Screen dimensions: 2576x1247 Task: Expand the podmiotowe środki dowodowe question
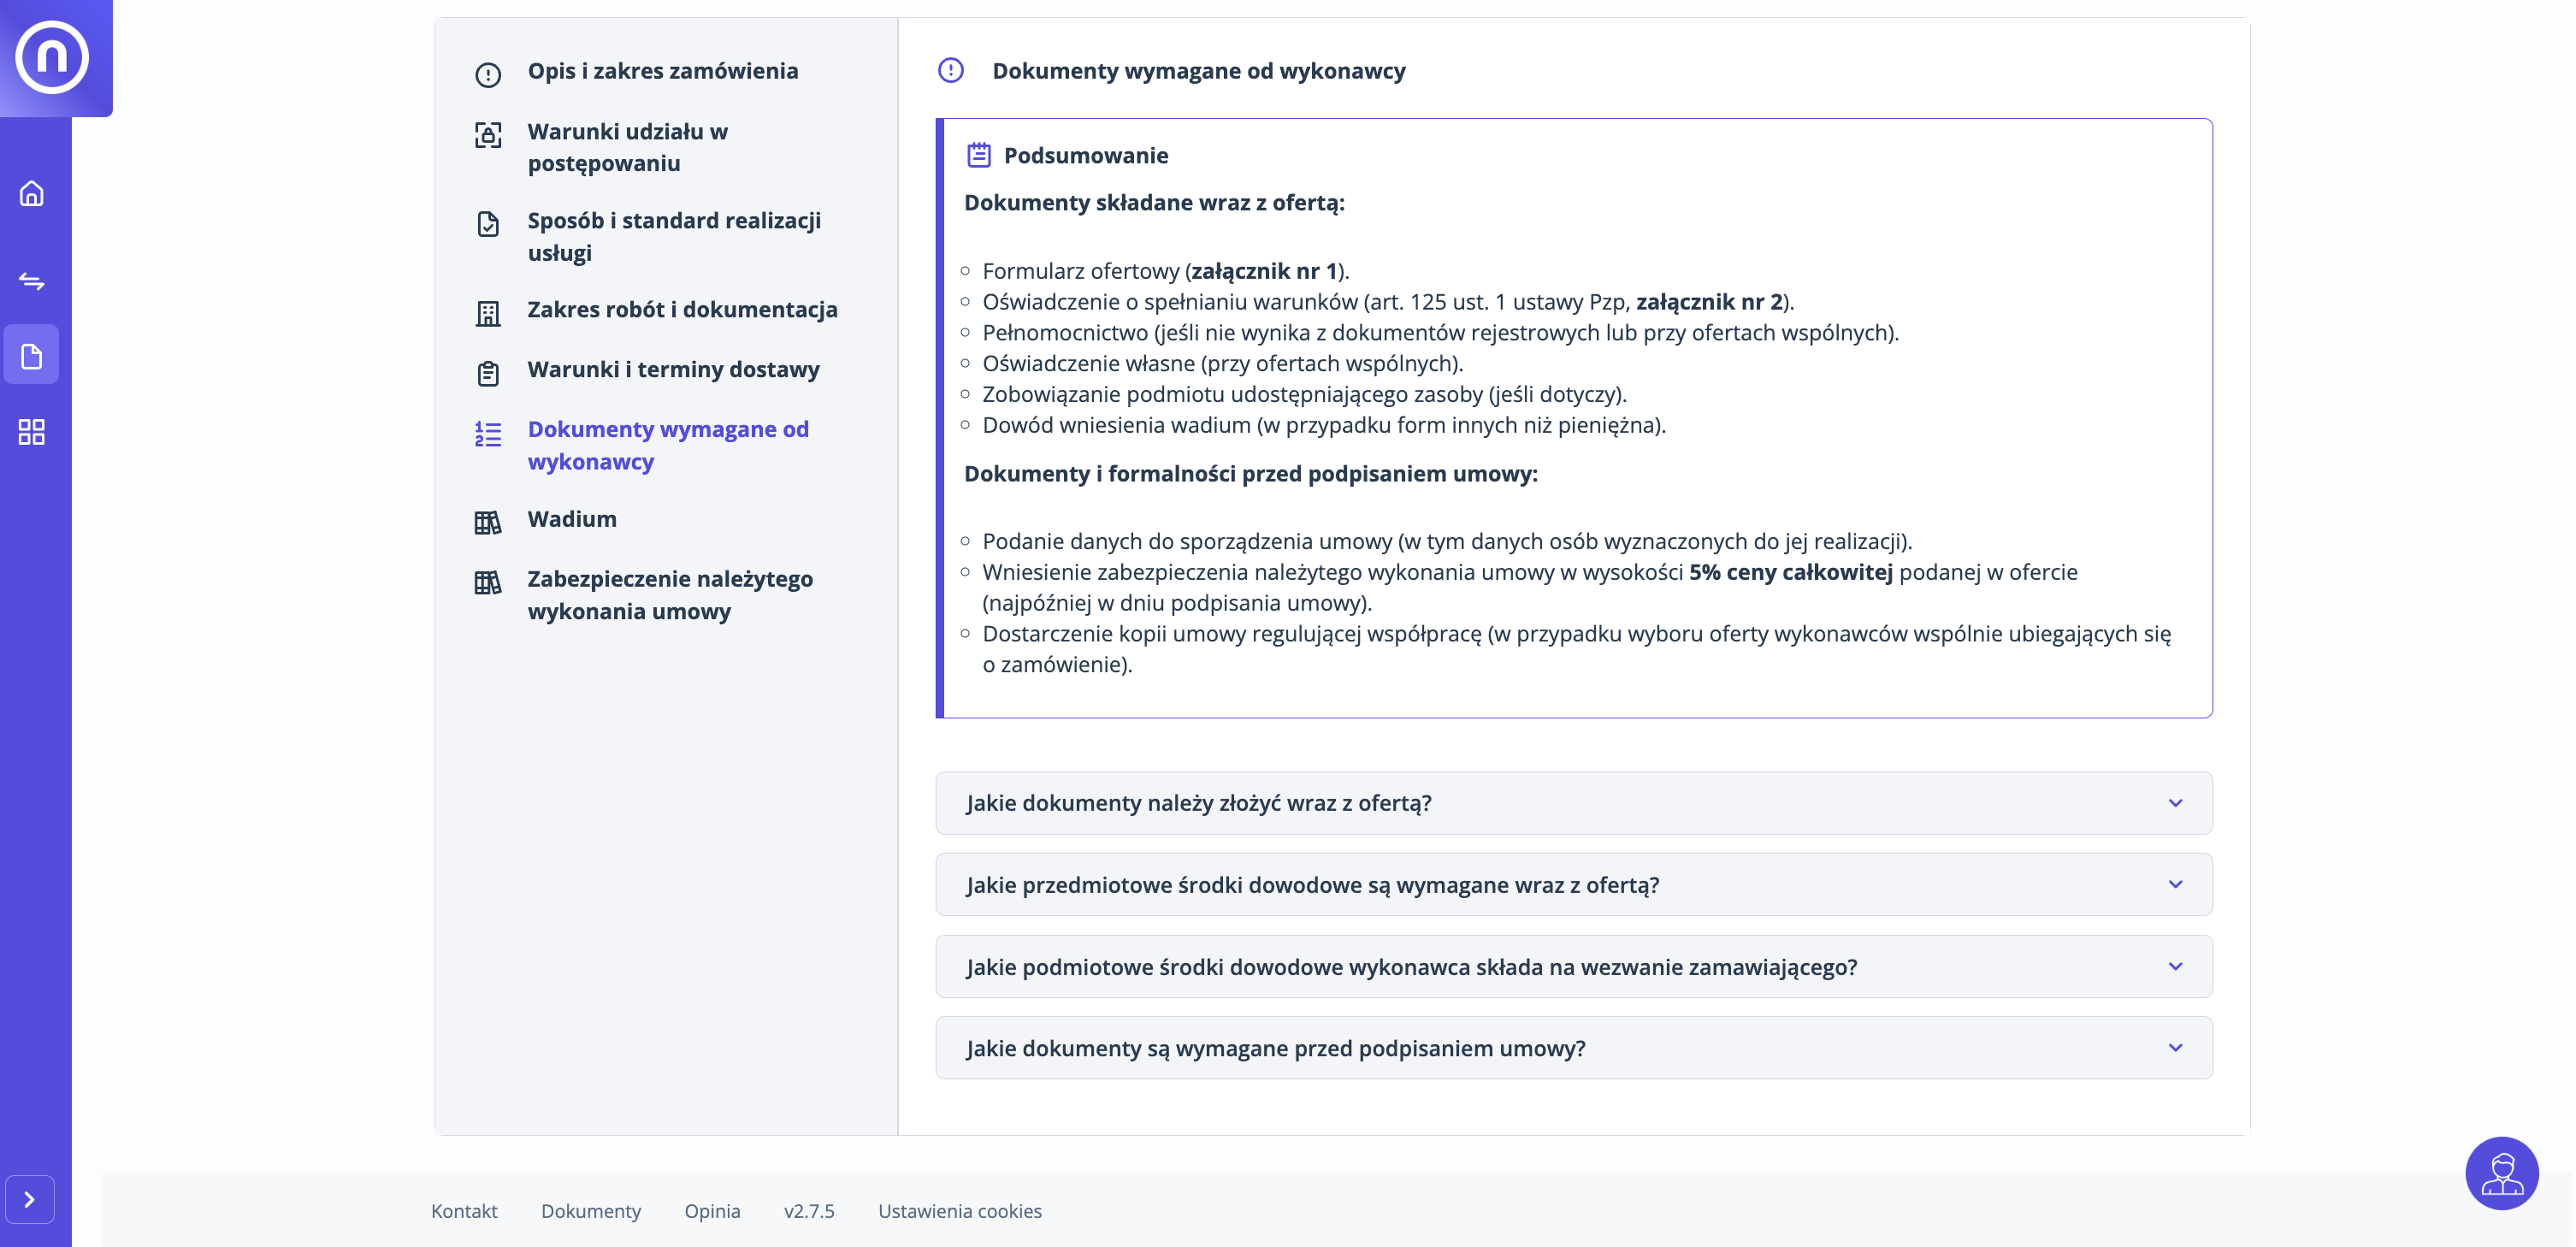coord(1573,967)
